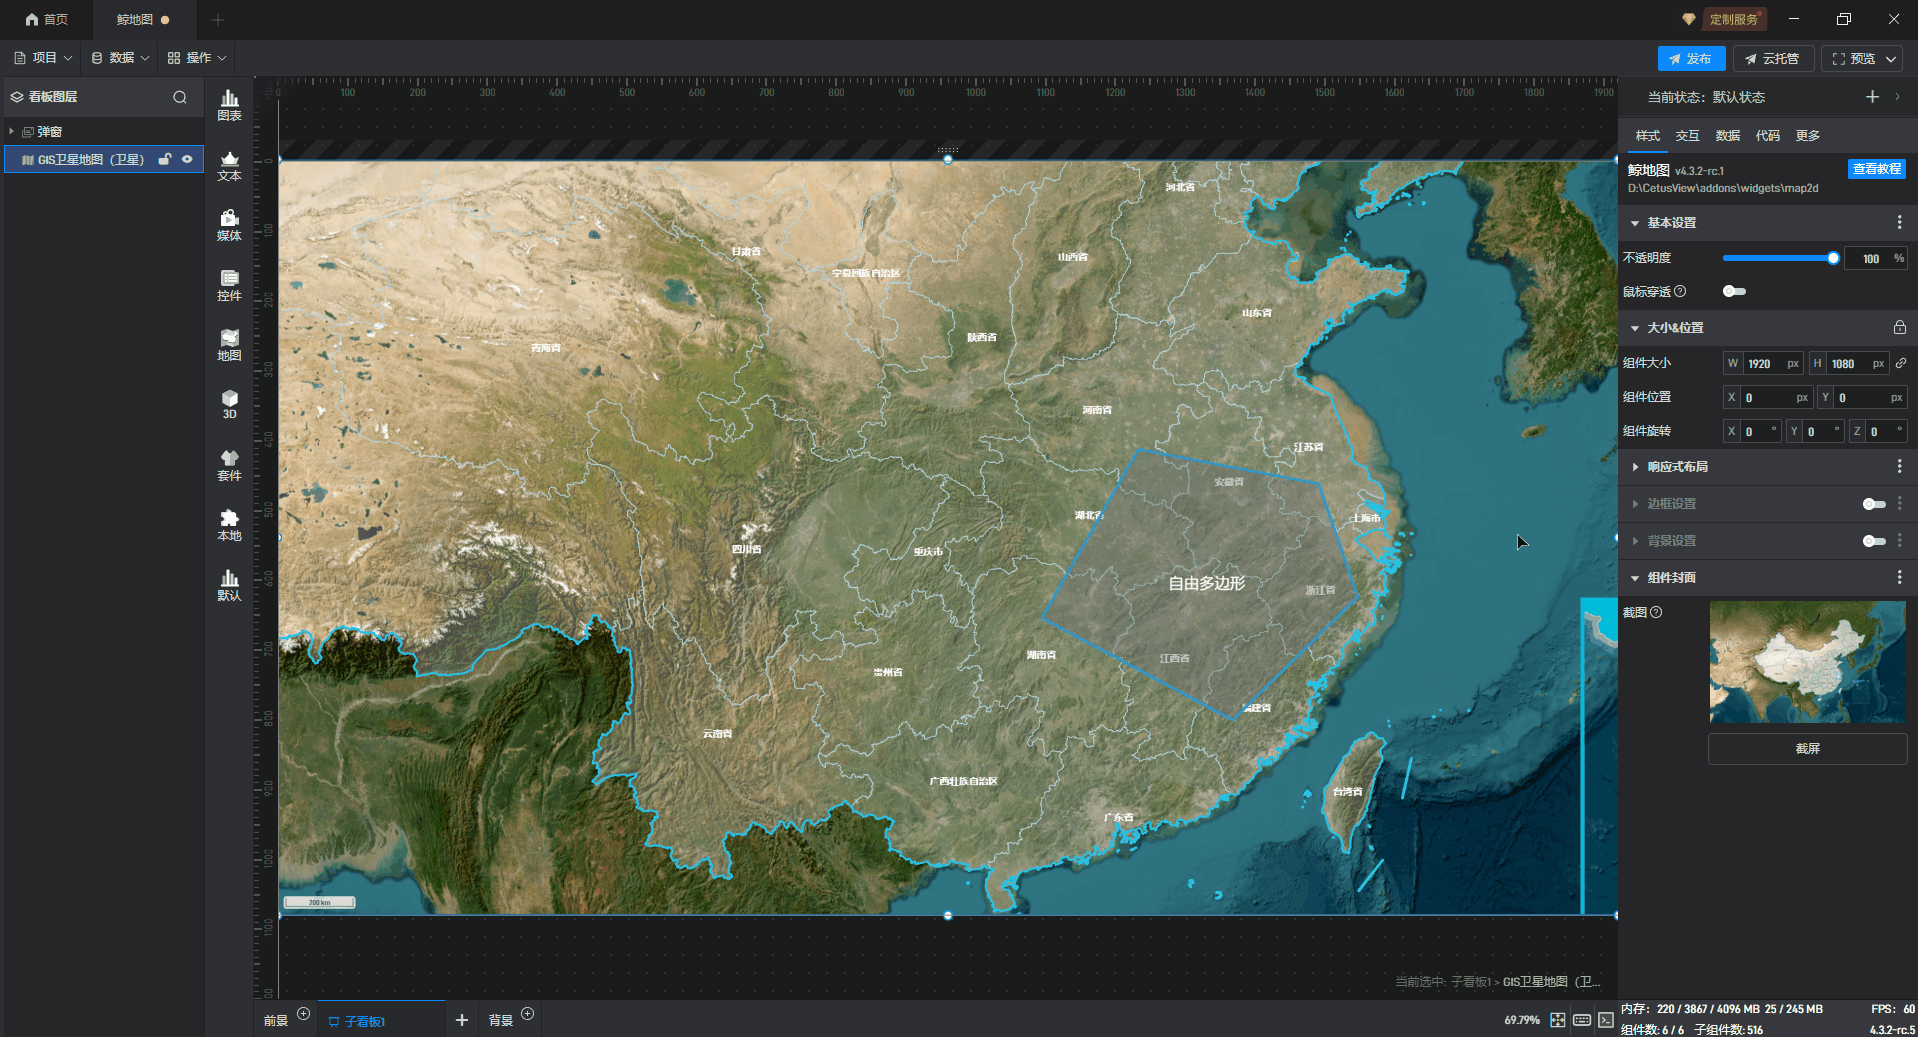The width and height of the screenshot is (1918, 1037).
Task: Click the help icon next to 鼠标穿透
Action: pyautogui.click(x=1680, y=292)
